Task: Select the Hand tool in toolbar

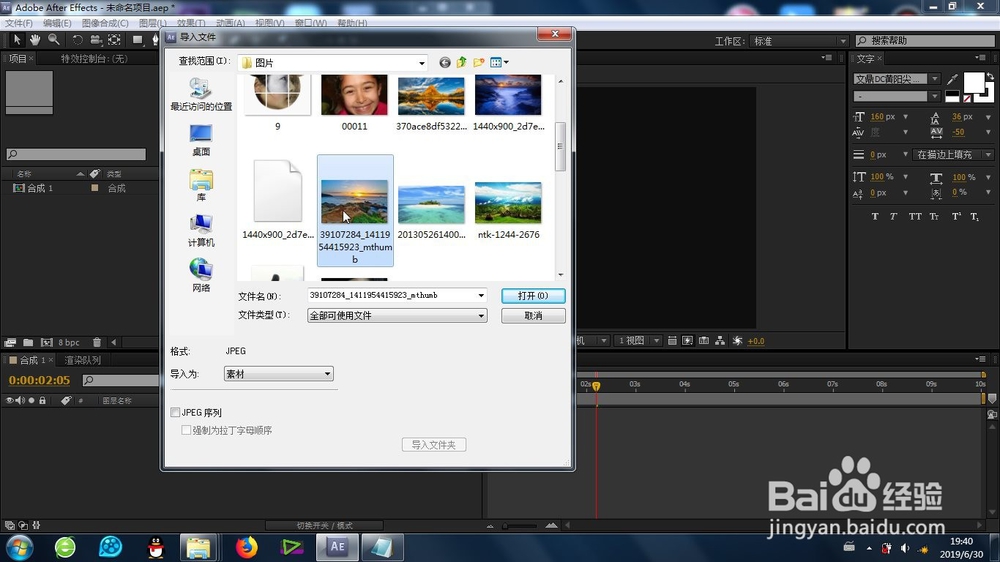Action: (x=34, y=40)
